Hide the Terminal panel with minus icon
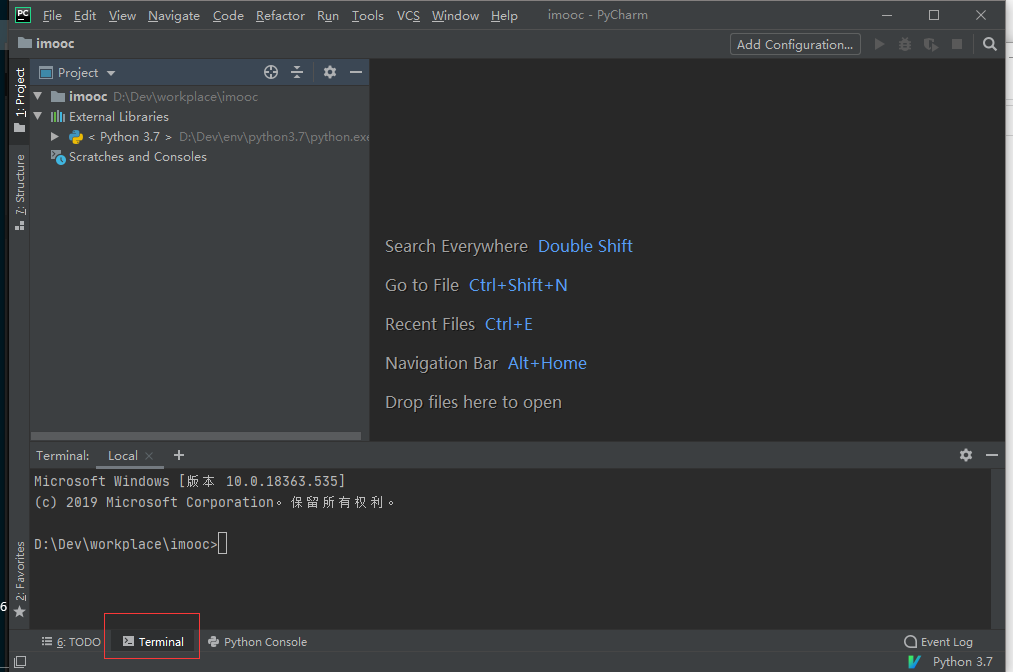This screenshot has height=672, width=1013. pyautogui.click(x=991, y=455)
